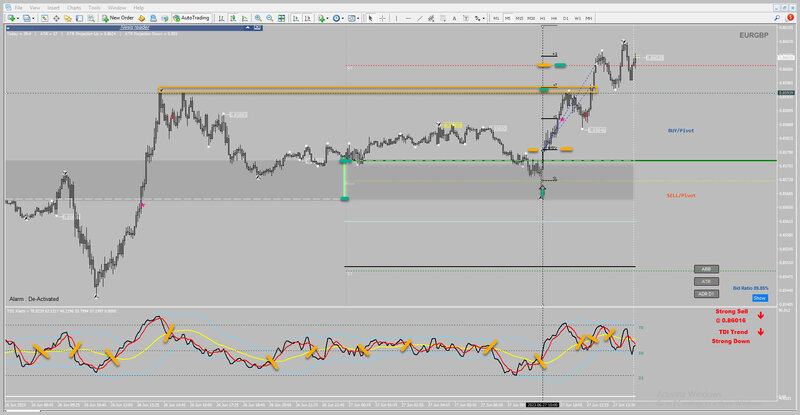Expand the Periods dropdown arrow
Image resolution: width=800 pixels, height=415 pixels.
(343, 18)
